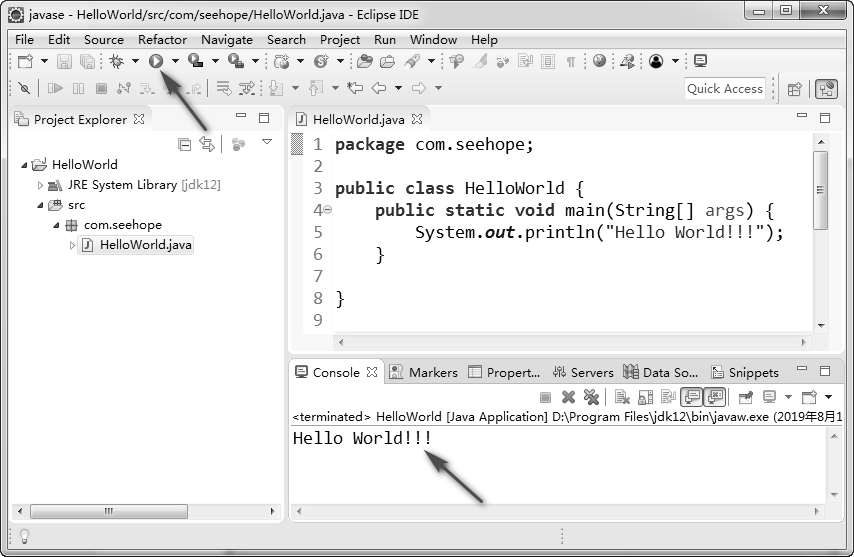This screenshot has height=557, width=854.
Task: Click the New Server icon in toolbar
Action: click(x=282, y=62)
